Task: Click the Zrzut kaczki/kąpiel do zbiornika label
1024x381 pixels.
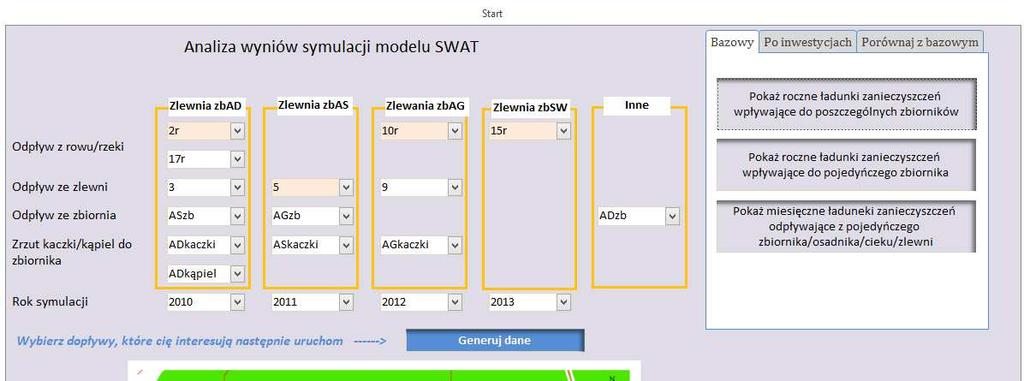Action: tap(72, 252)
